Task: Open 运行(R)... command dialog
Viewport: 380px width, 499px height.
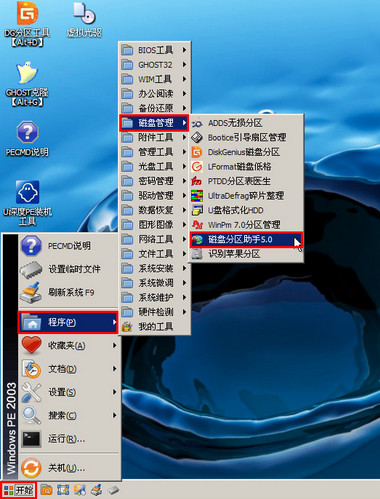Action: point(69,439)
